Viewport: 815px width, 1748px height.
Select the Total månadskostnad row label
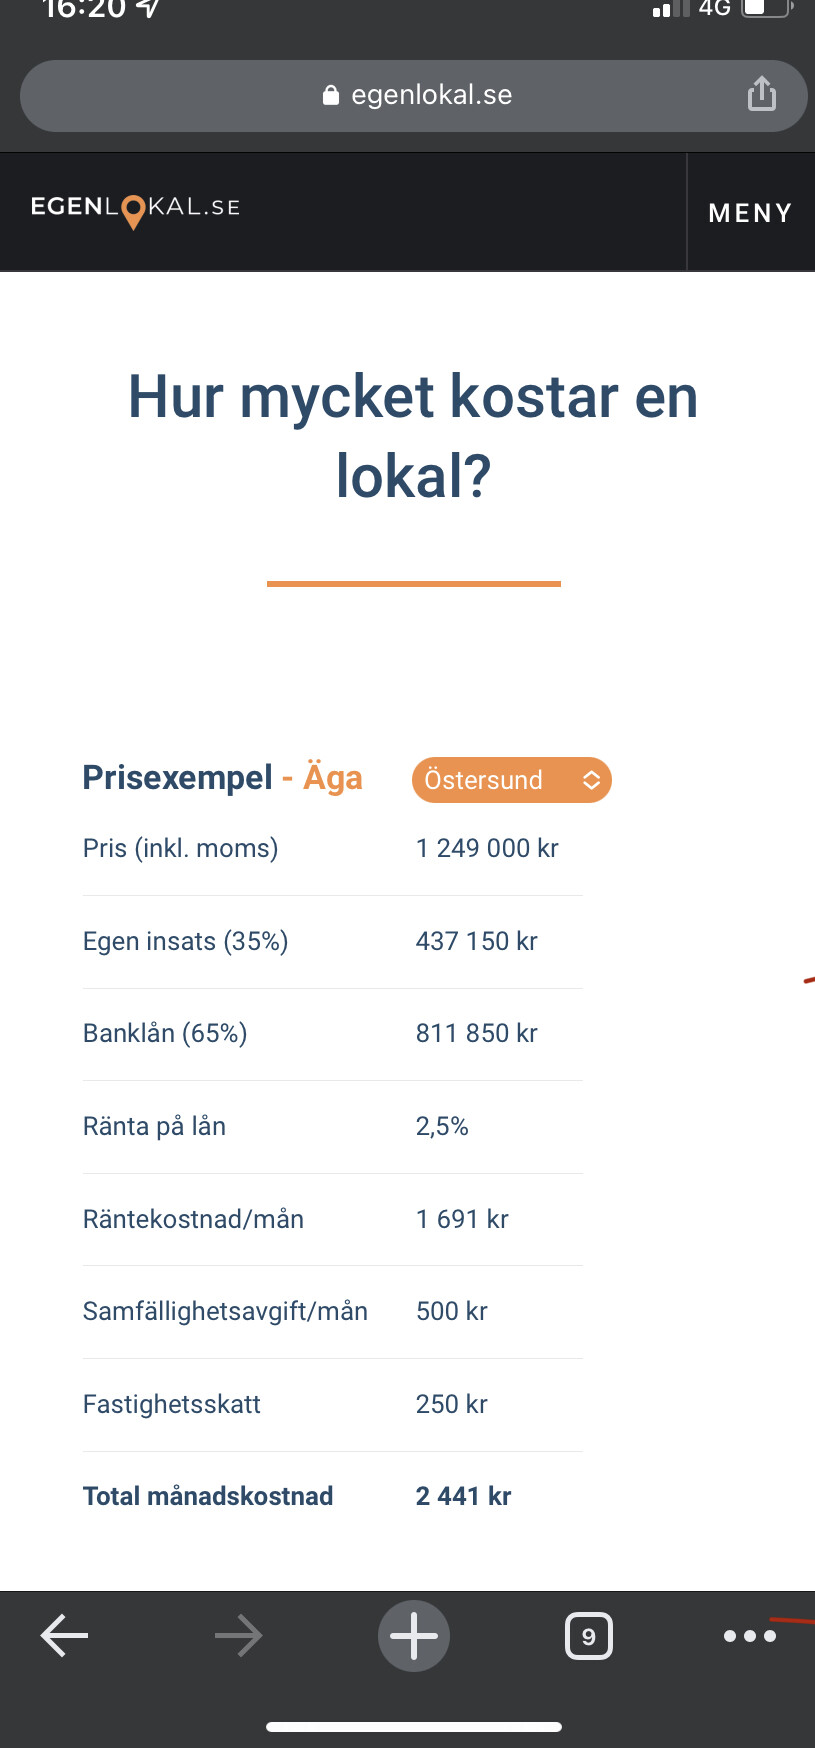coord(208,1496)
